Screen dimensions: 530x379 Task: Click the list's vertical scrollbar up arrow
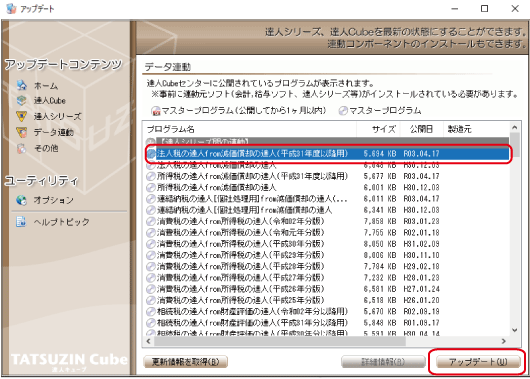[x=515, y=128]
